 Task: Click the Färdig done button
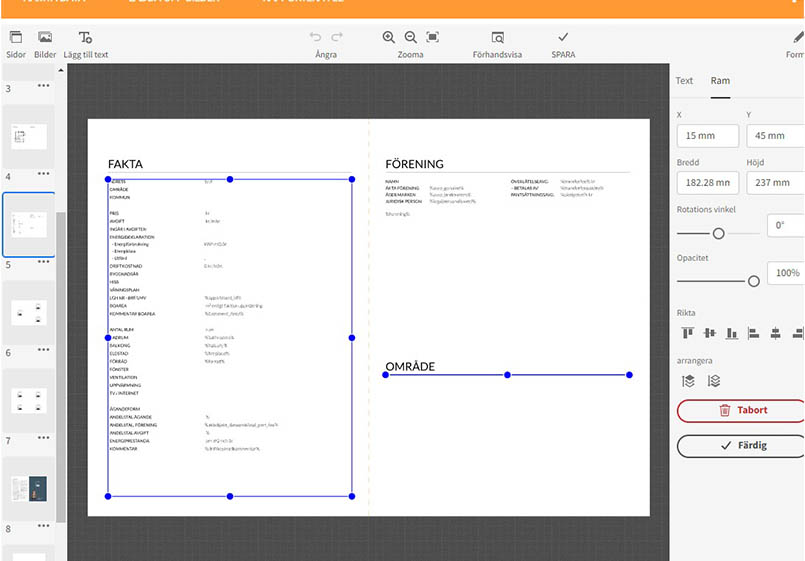point(741,445)
